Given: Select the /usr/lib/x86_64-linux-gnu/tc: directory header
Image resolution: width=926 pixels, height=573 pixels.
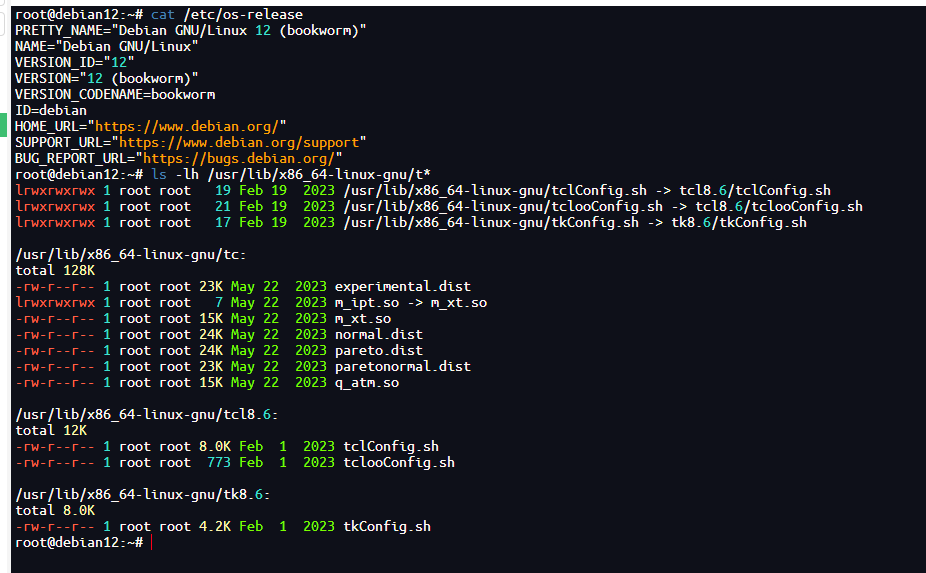Looking at the screenshot, I should coord(131,255).
